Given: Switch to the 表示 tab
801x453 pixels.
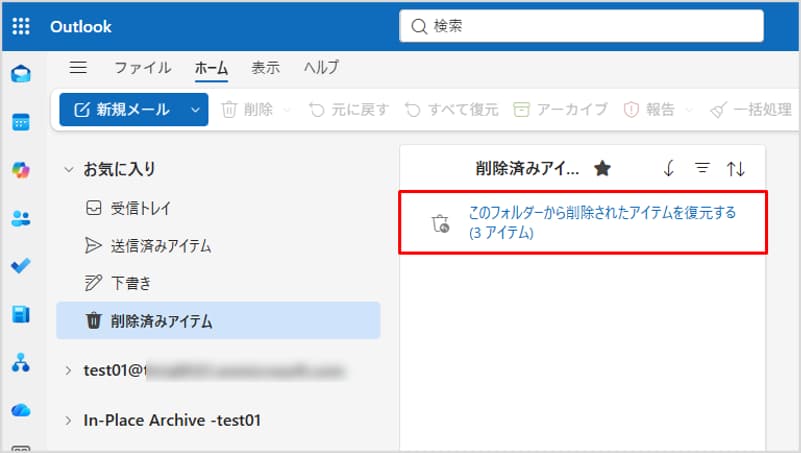Looking at the screenshot, I should [265, 68].
